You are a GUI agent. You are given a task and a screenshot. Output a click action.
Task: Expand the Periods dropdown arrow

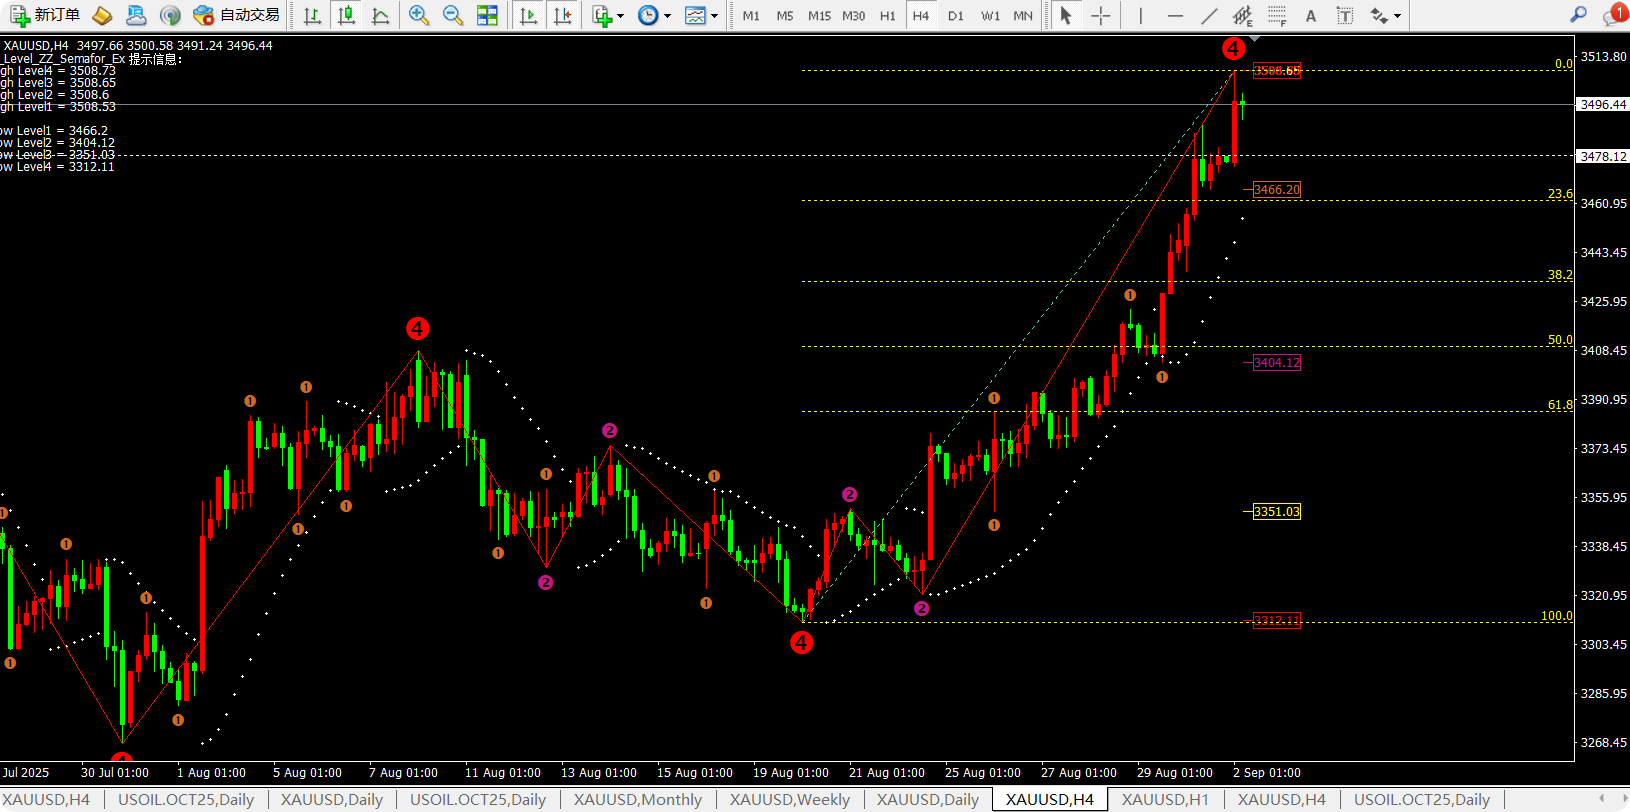click(667, 16)
